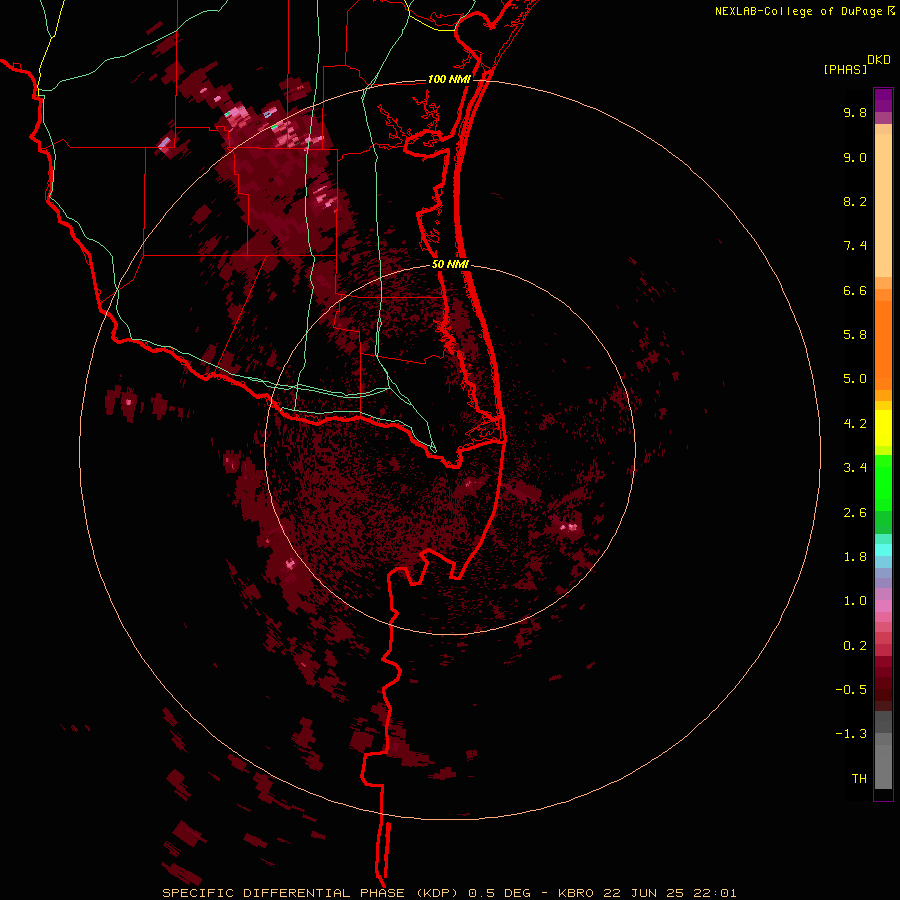Select the 1.0 legend value
The height and width of the screenshot is (900, 900).
855,601
